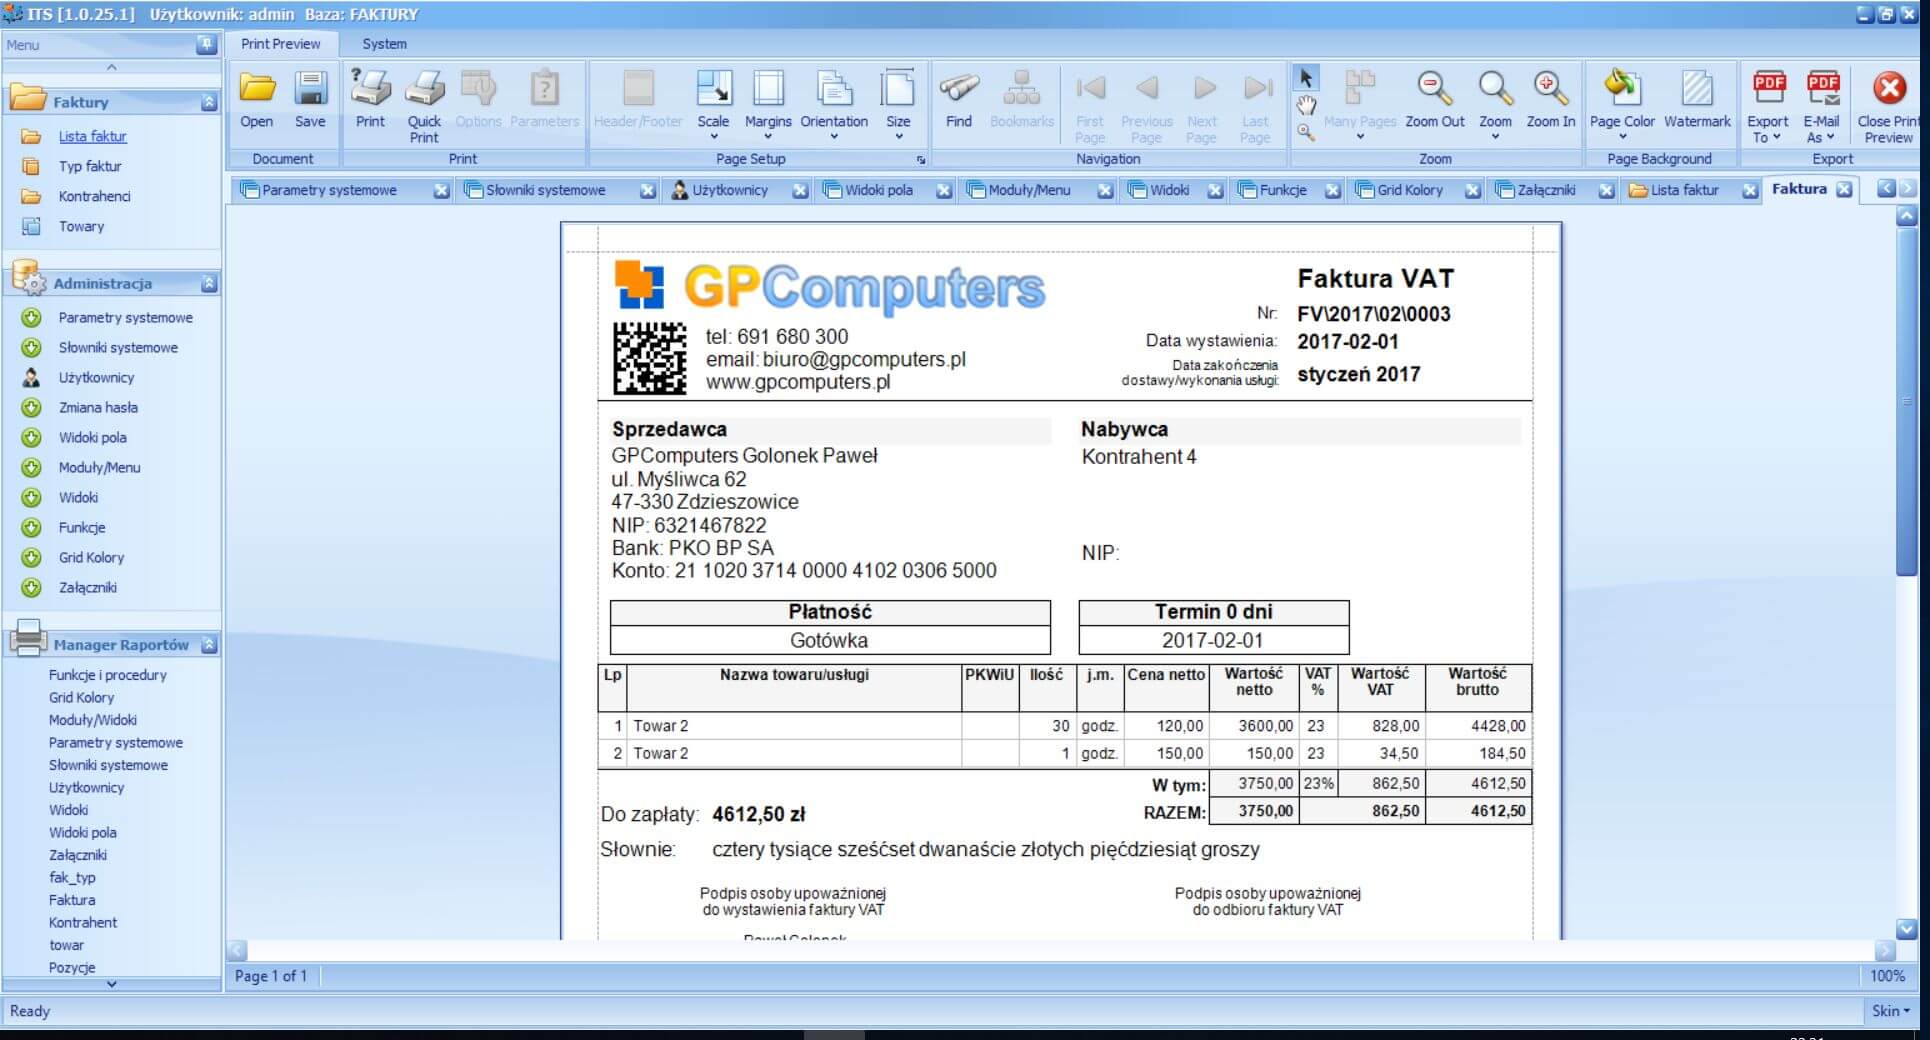Viewport: 1930px width, 1040px height.
Task: Click the Quick Print icon
Action: [x=424, y=91]
